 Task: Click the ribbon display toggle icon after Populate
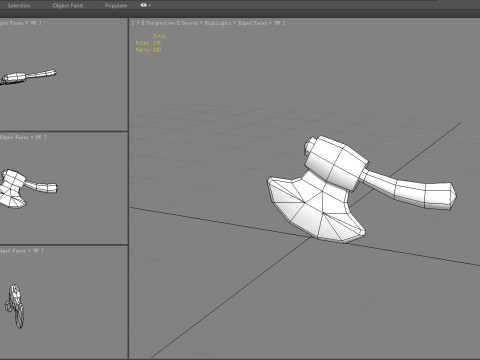[x=144, y=5]
